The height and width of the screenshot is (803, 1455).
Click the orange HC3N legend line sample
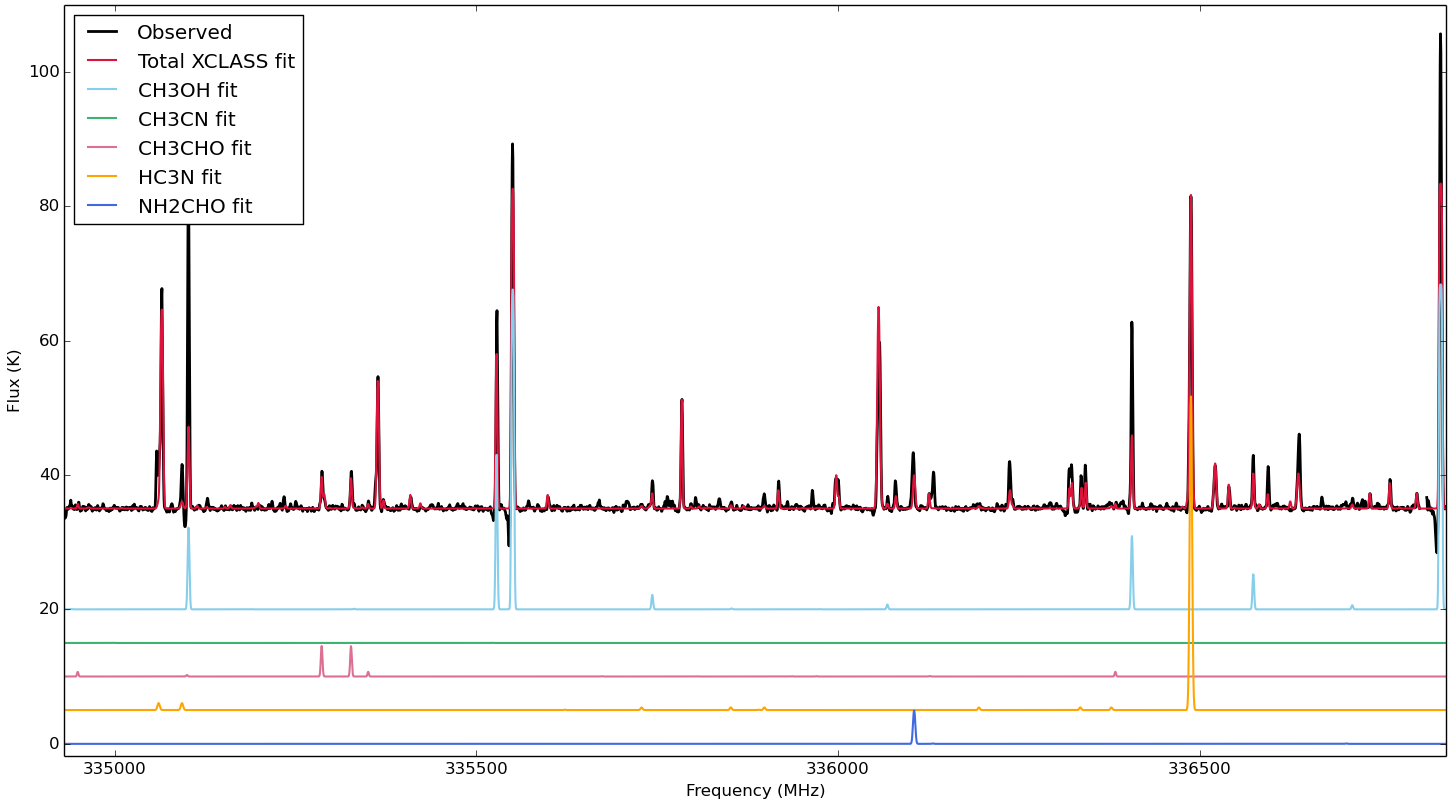point(103,177)
